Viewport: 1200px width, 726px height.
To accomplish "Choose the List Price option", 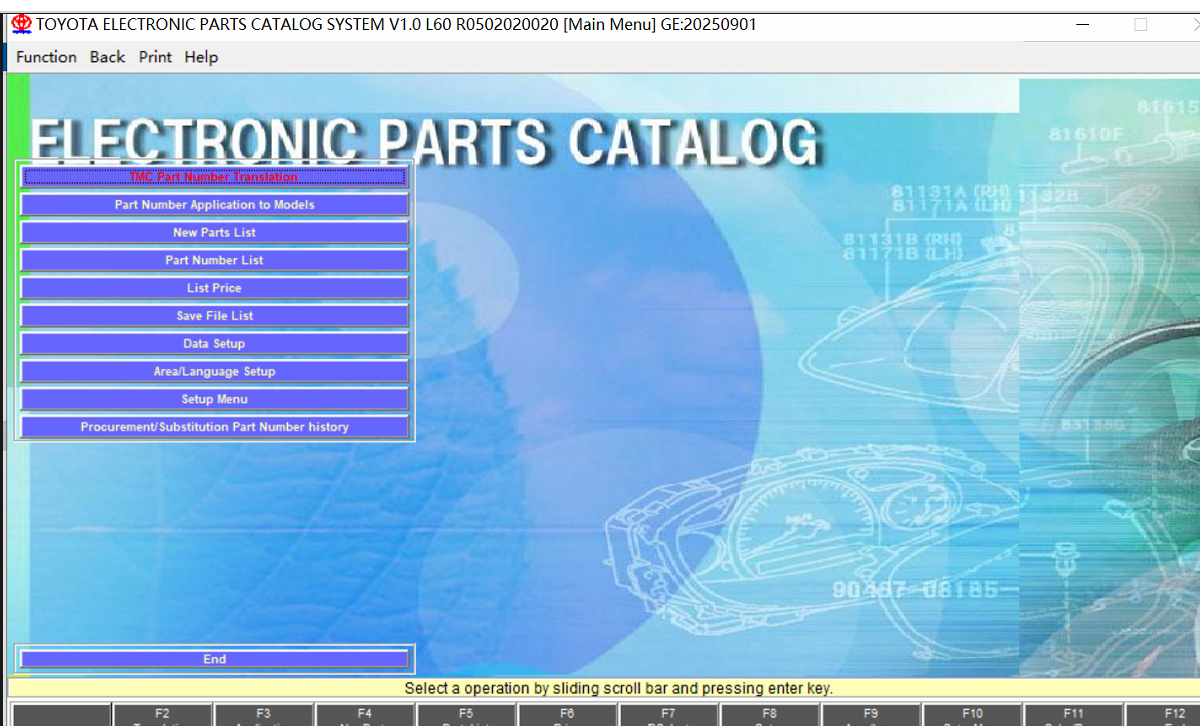I will point(214,288).
